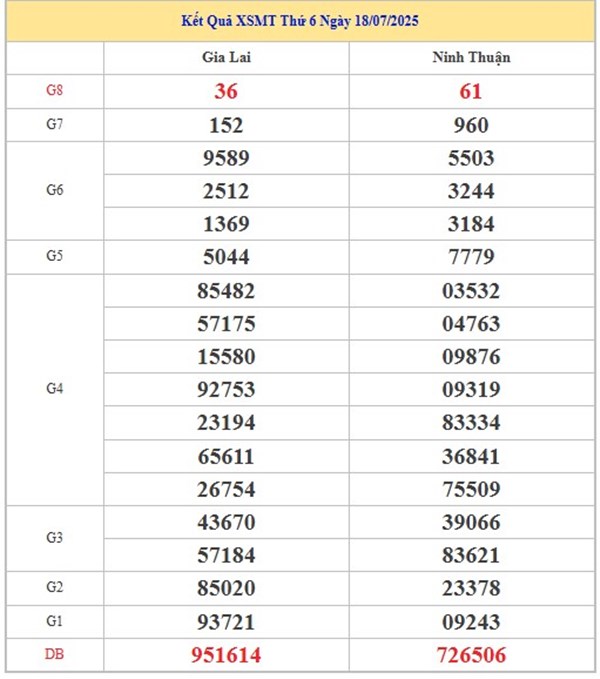The height and width of the screenshot is (679, 600).
Task: Click the G4 number 85482
Action: click(x=226, y=291)
